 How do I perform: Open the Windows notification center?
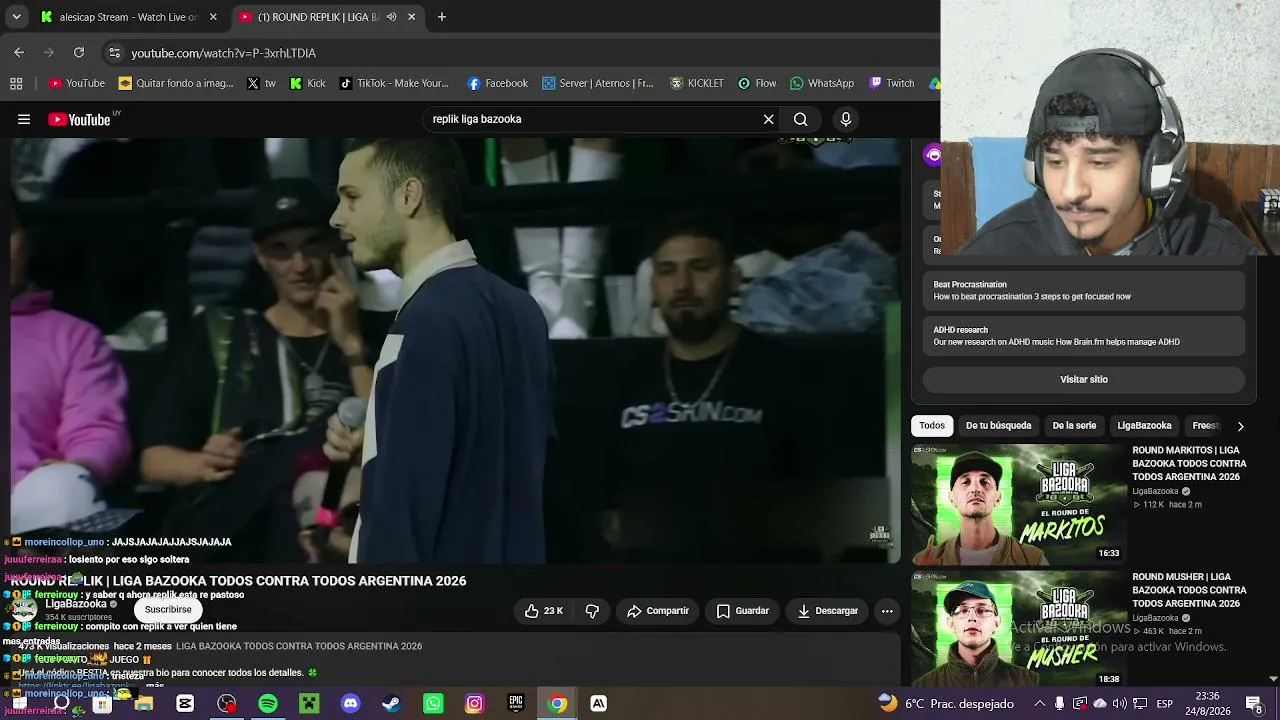coord(1254,704)
